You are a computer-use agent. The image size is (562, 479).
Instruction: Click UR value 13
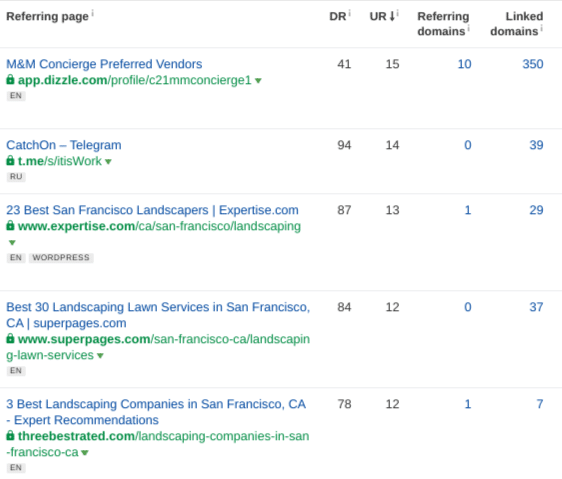click(392, 210)
